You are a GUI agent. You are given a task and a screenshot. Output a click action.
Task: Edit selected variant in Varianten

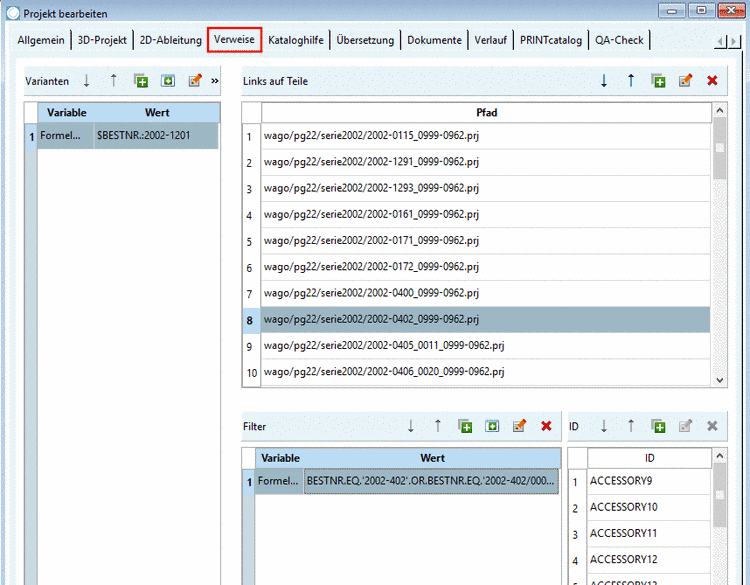[x=195, y=80]
